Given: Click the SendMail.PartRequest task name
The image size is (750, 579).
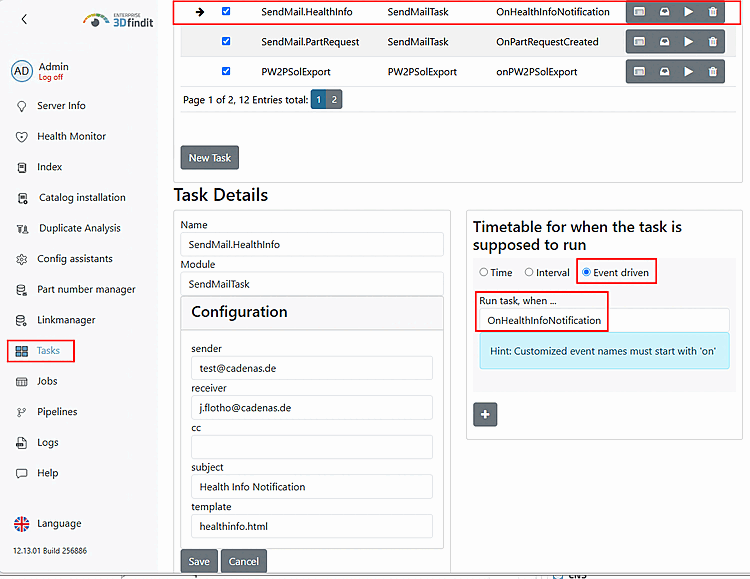Looking at the screenshot, I should click(x=310, y=42).
